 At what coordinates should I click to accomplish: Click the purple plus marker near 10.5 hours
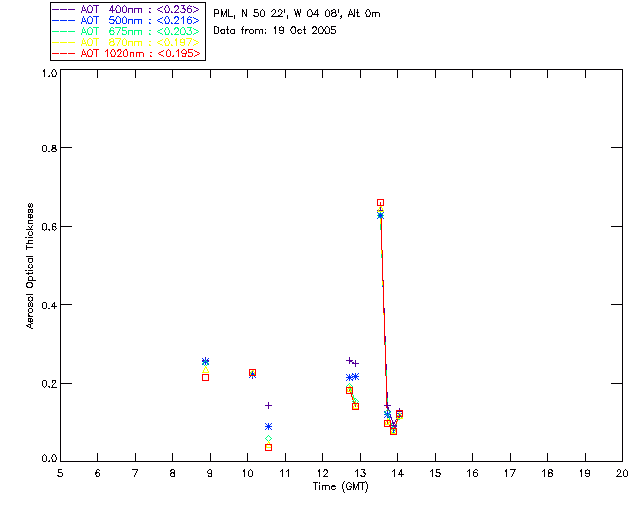click(268, 405)
